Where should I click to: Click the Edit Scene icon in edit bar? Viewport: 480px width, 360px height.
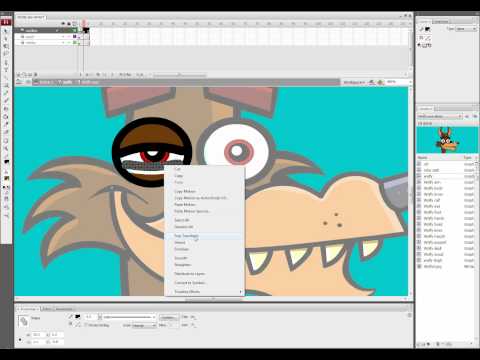click(372, 82)
